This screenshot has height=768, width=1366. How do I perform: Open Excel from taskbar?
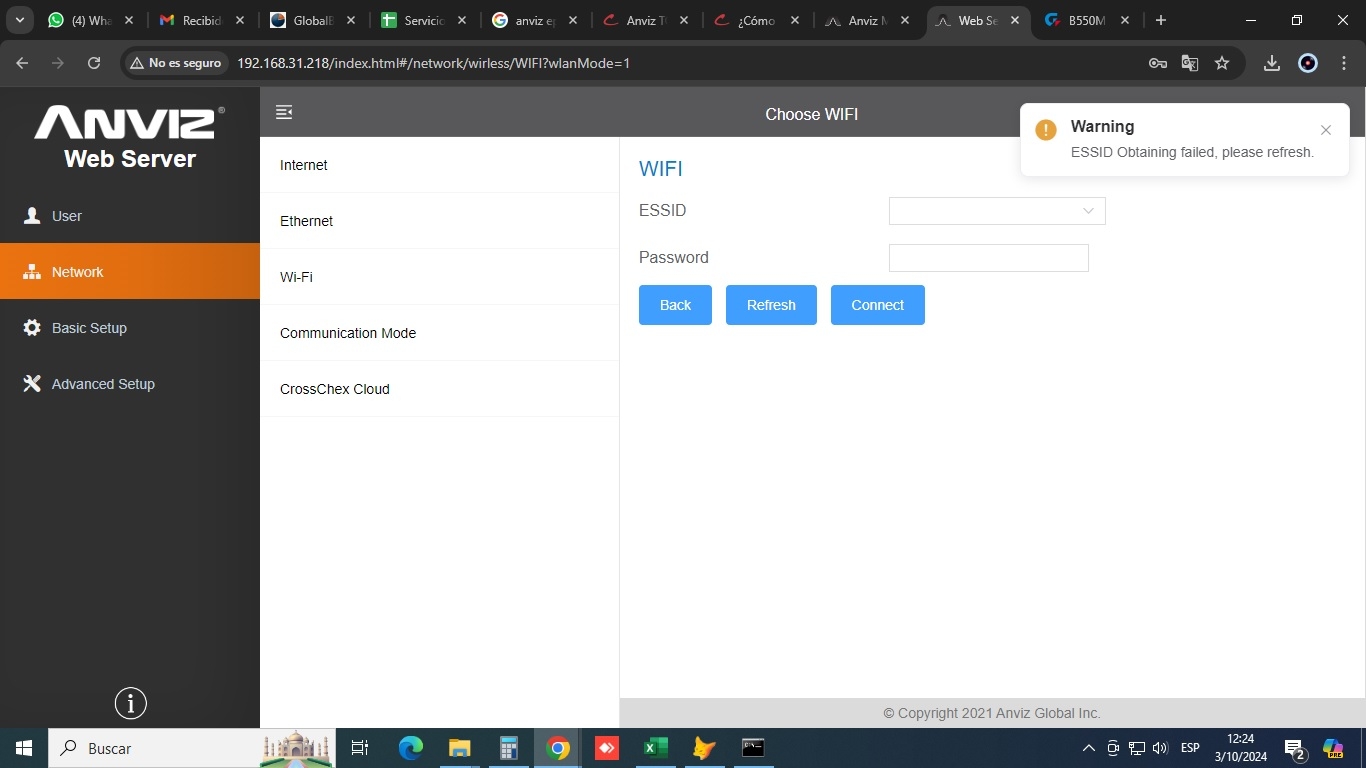coord(655,748)
